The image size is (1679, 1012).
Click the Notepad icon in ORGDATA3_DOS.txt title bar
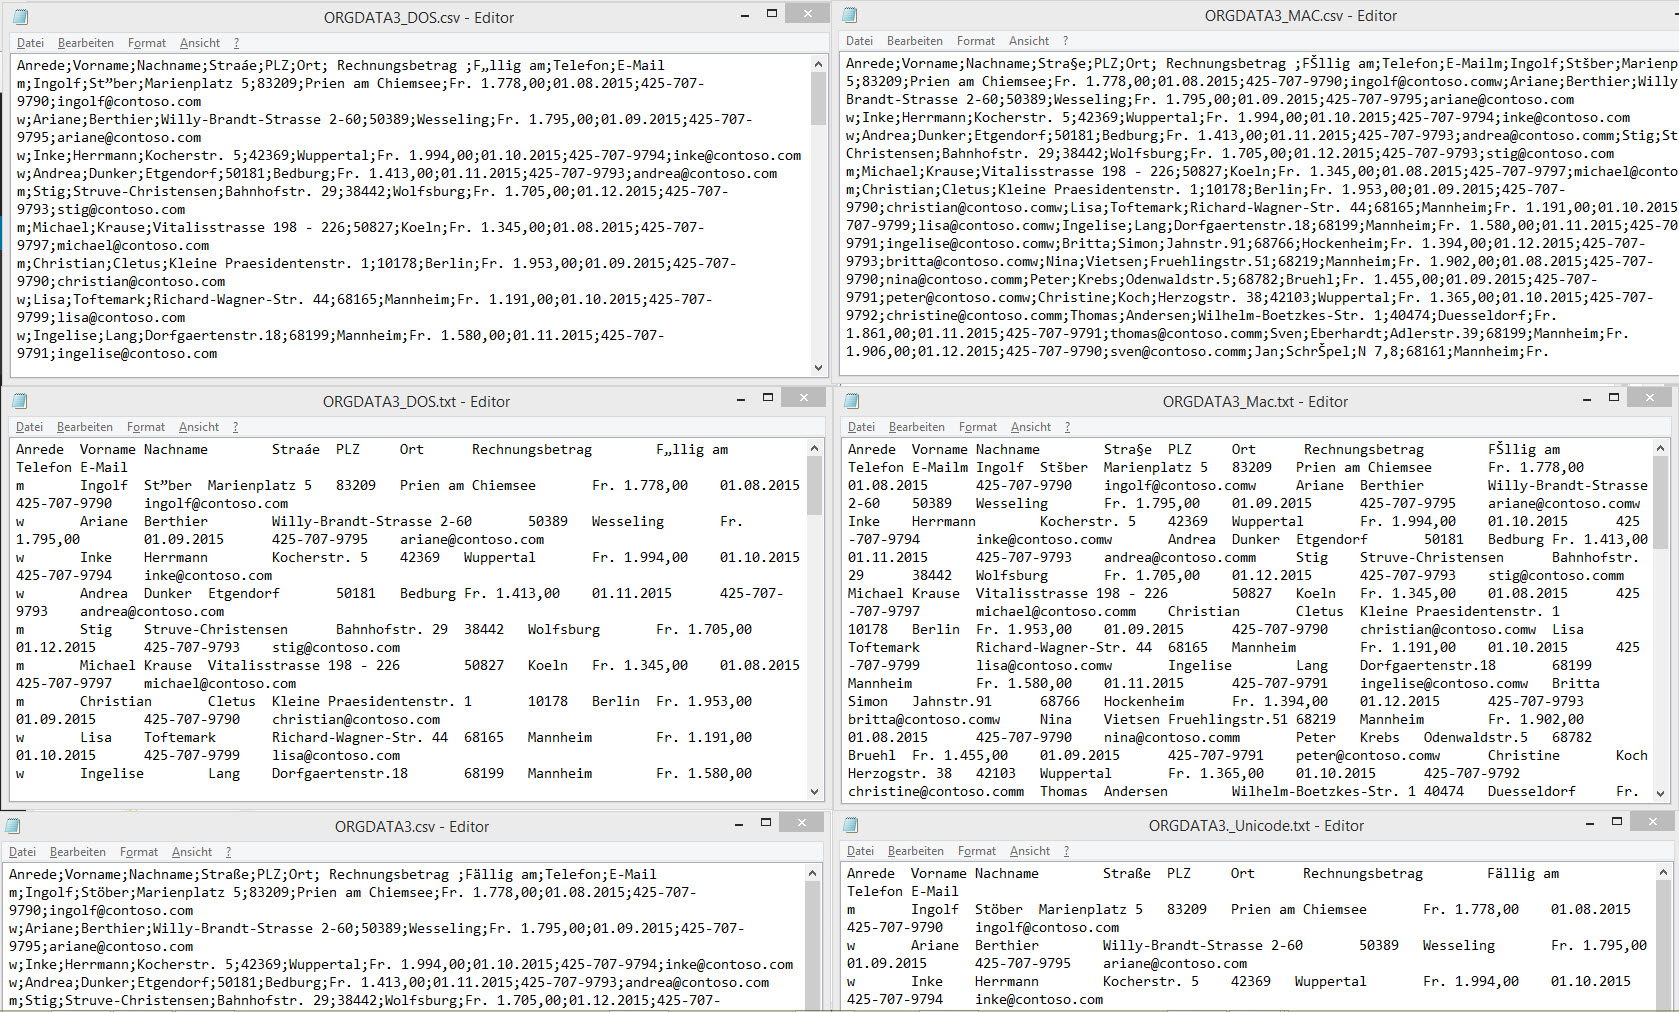coord(19,401)
